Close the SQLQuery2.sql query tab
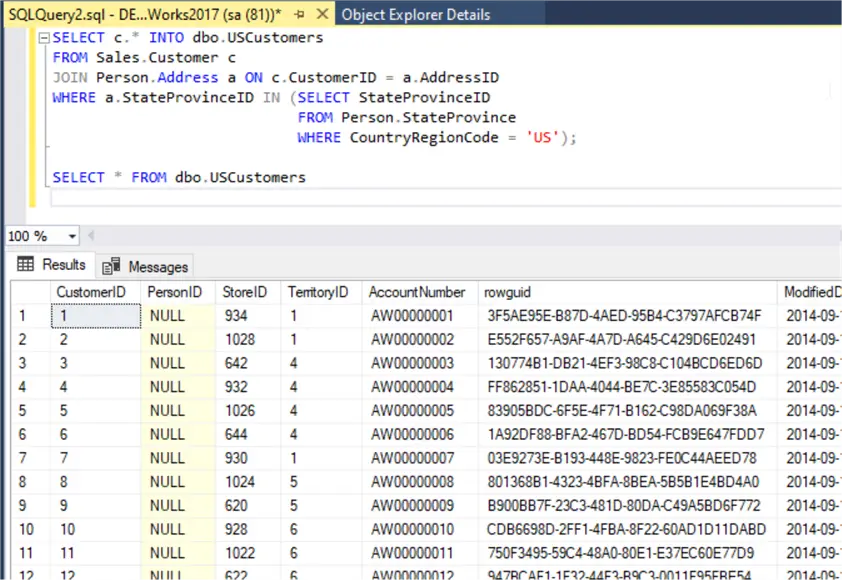Viewport: 842px width, 580px height. pyautogui.click(x=321, y=15)
